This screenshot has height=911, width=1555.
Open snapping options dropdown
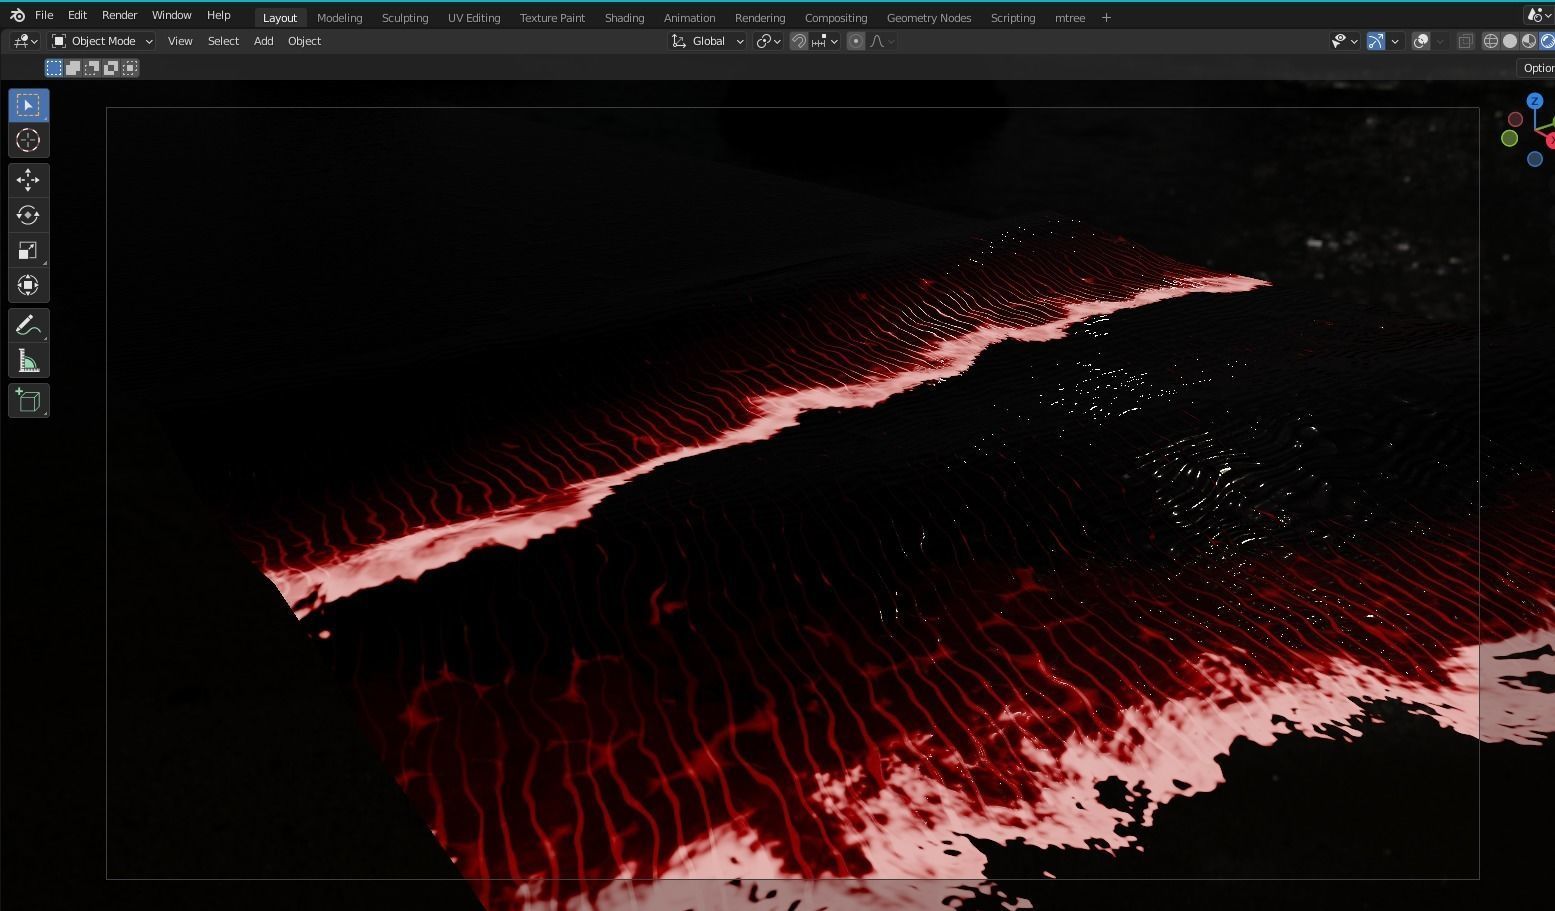click(826, 41)
